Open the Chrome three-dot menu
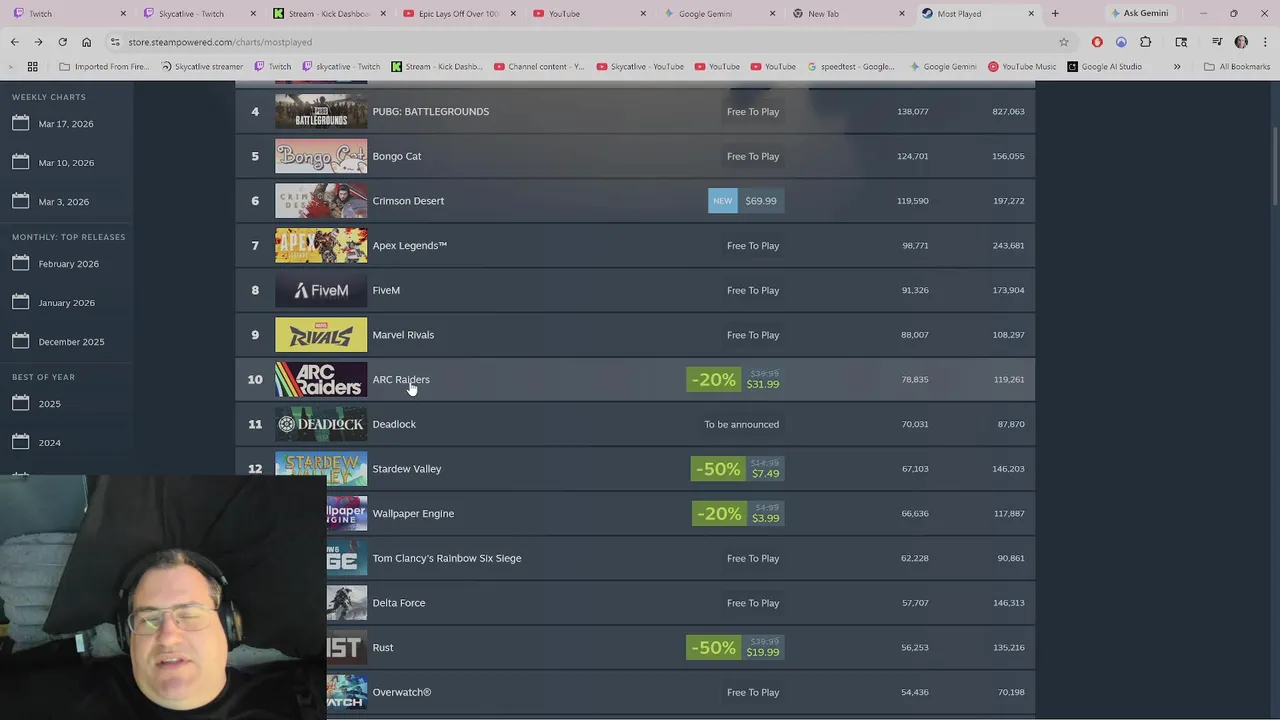 pos(1263,42)
